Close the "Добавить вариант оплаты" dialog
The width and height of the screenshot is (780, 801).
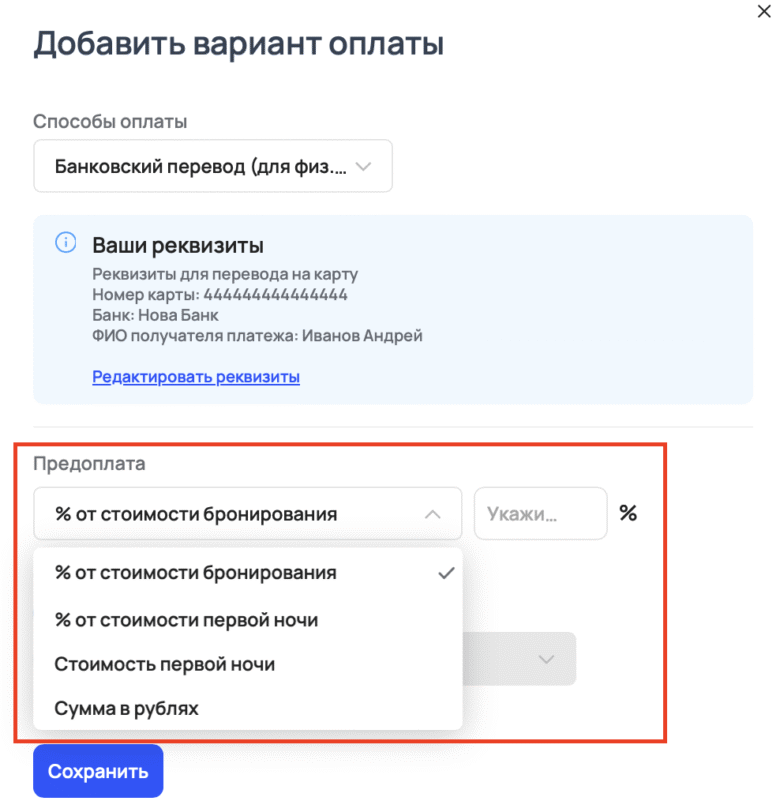(763, 11)
